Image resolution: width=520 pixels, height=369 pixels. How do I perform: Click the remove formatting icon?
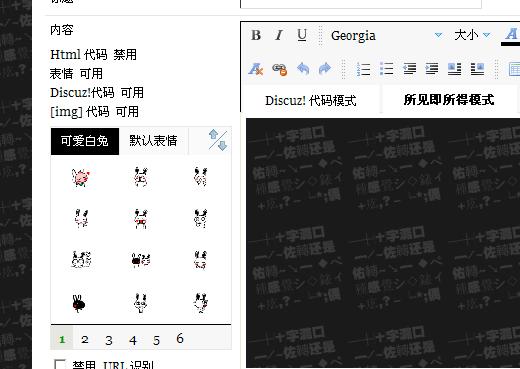[256, 69]
